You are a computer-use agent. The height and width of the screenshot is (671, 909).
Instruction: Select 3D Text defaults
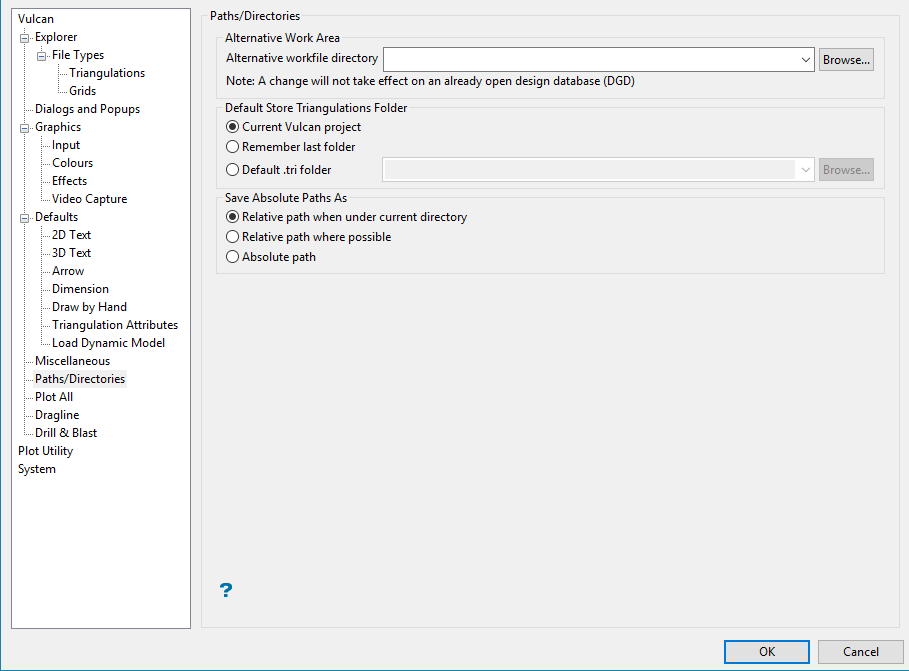[x=71, y=253]
